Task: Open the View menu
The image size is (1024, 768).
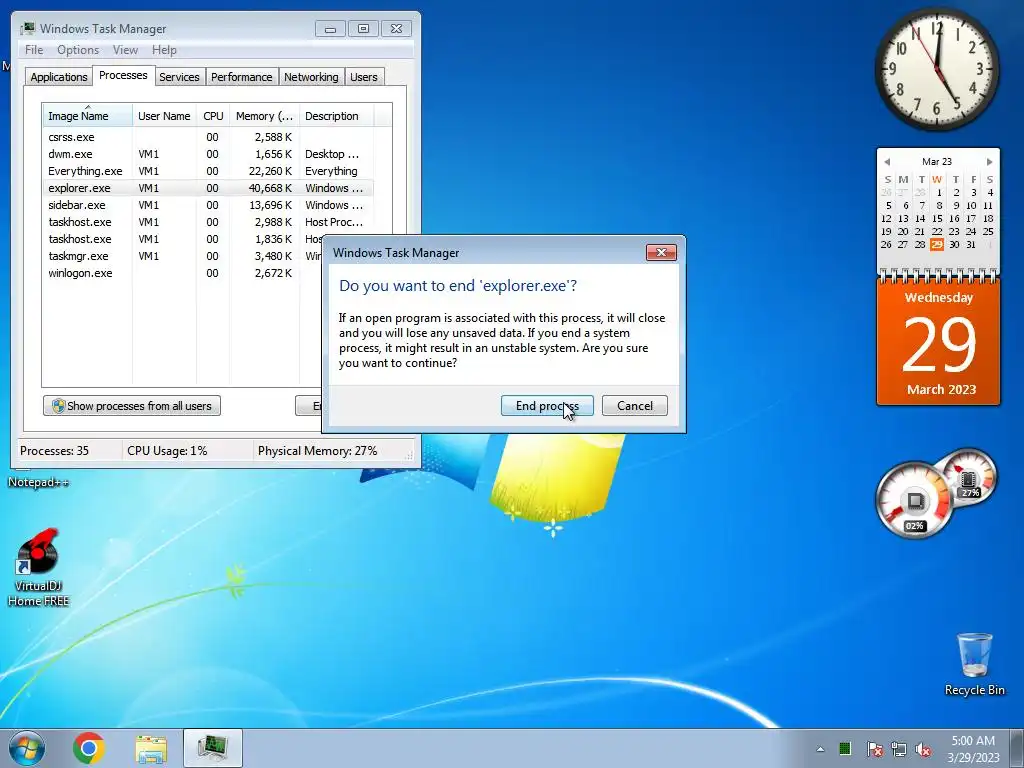Action: [x=125, y=50]
